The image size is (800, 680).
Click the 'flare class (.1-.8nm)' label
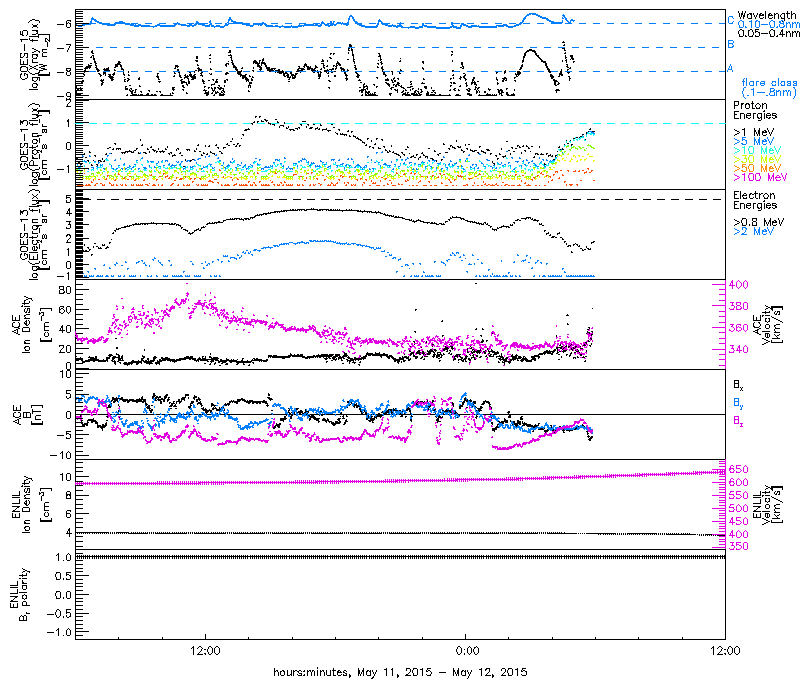(769, 87)
